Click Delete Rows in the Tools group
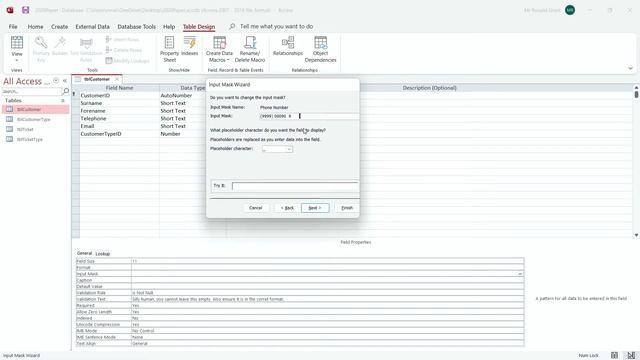The image size is (640, 360). coord(124,50)
